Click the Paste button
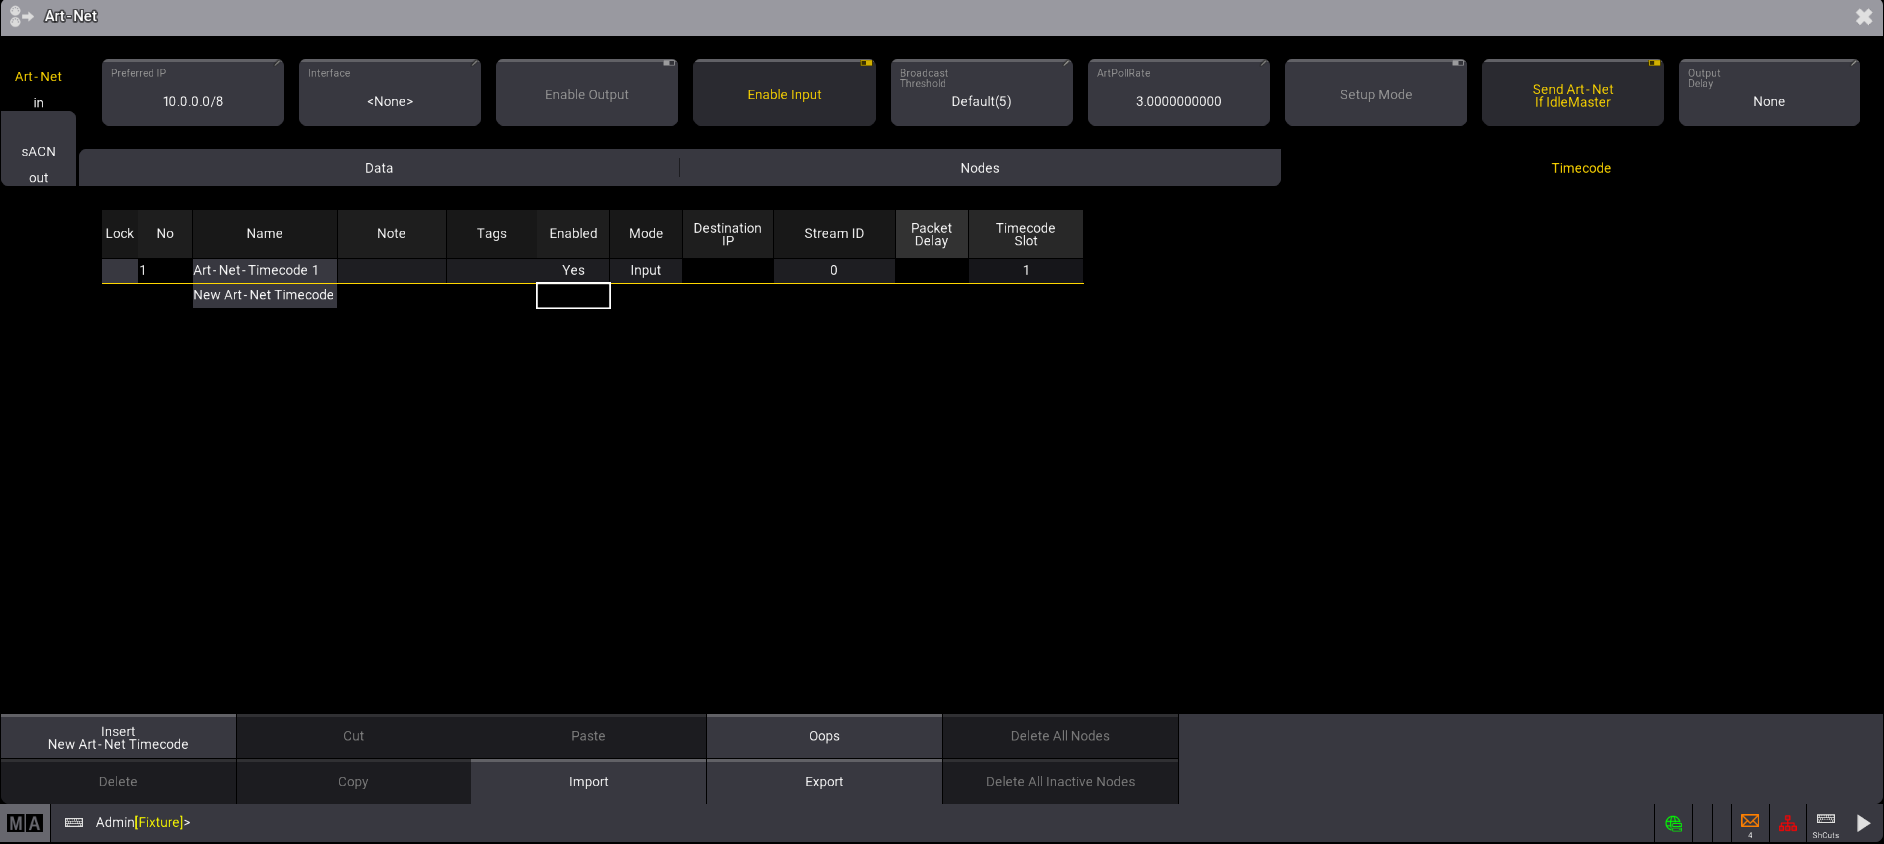This screenshot has width=1884, height=844. 588,736
